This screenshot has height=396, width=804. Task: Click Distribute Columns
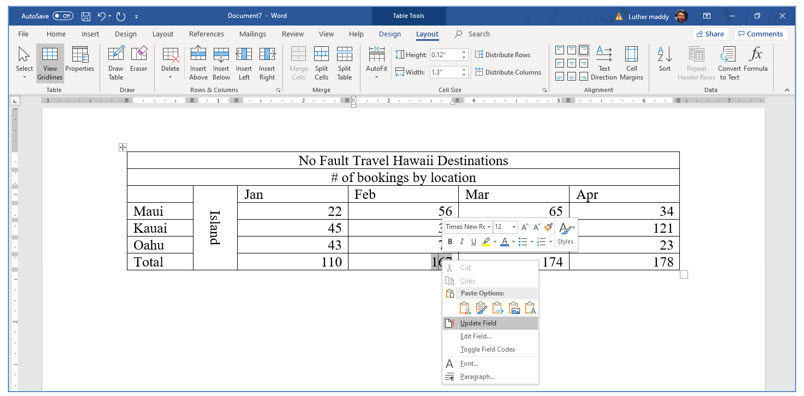pos(508,72)
